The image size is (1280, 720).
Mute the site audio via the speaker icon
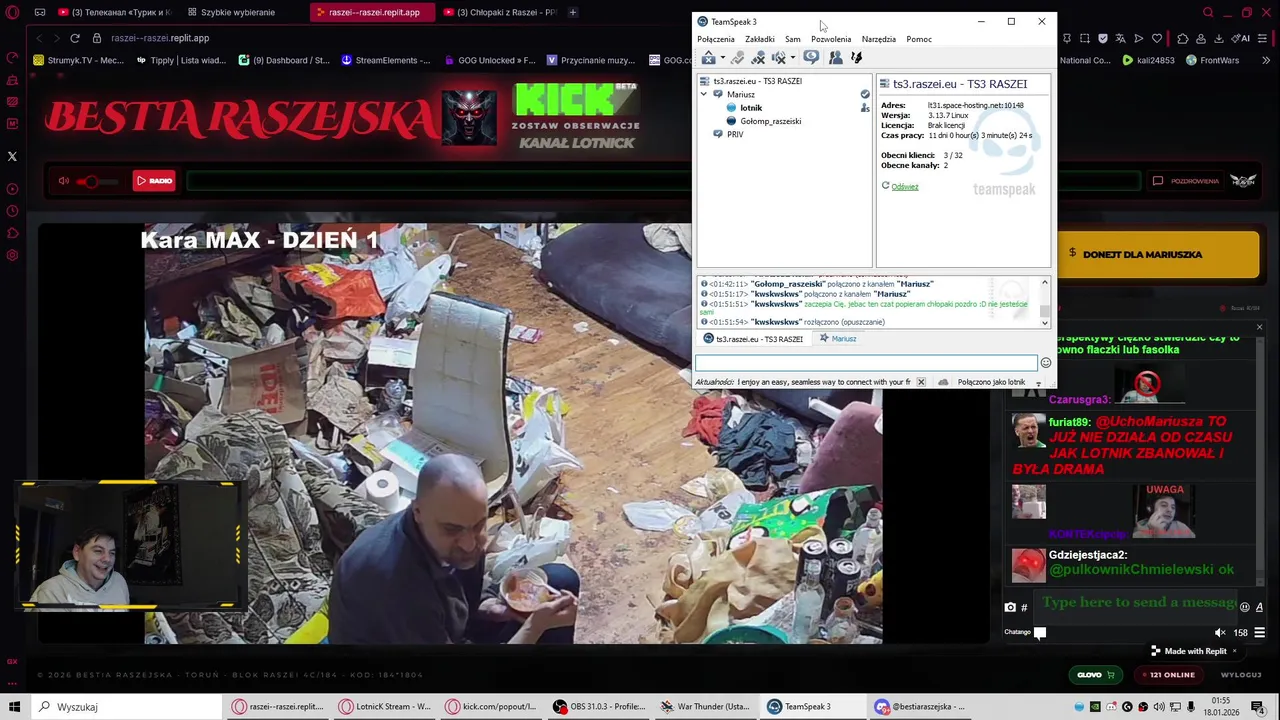(64, 181)
